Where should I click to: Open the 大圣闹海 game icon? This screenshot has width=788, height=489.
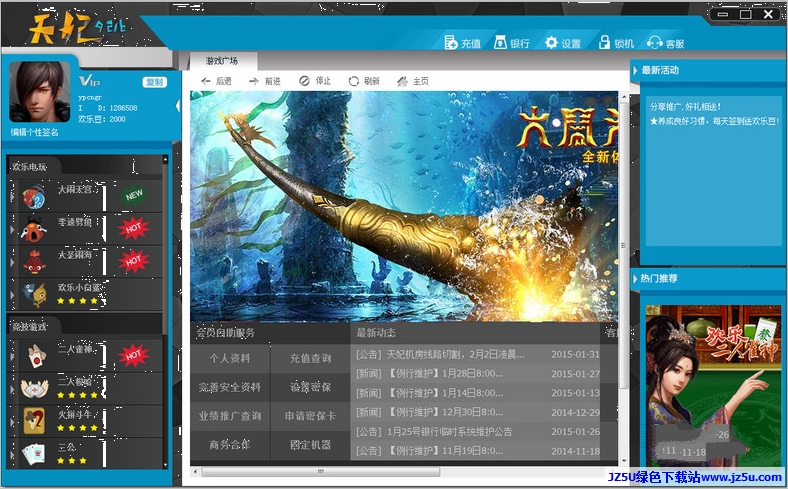click(34, 262)
